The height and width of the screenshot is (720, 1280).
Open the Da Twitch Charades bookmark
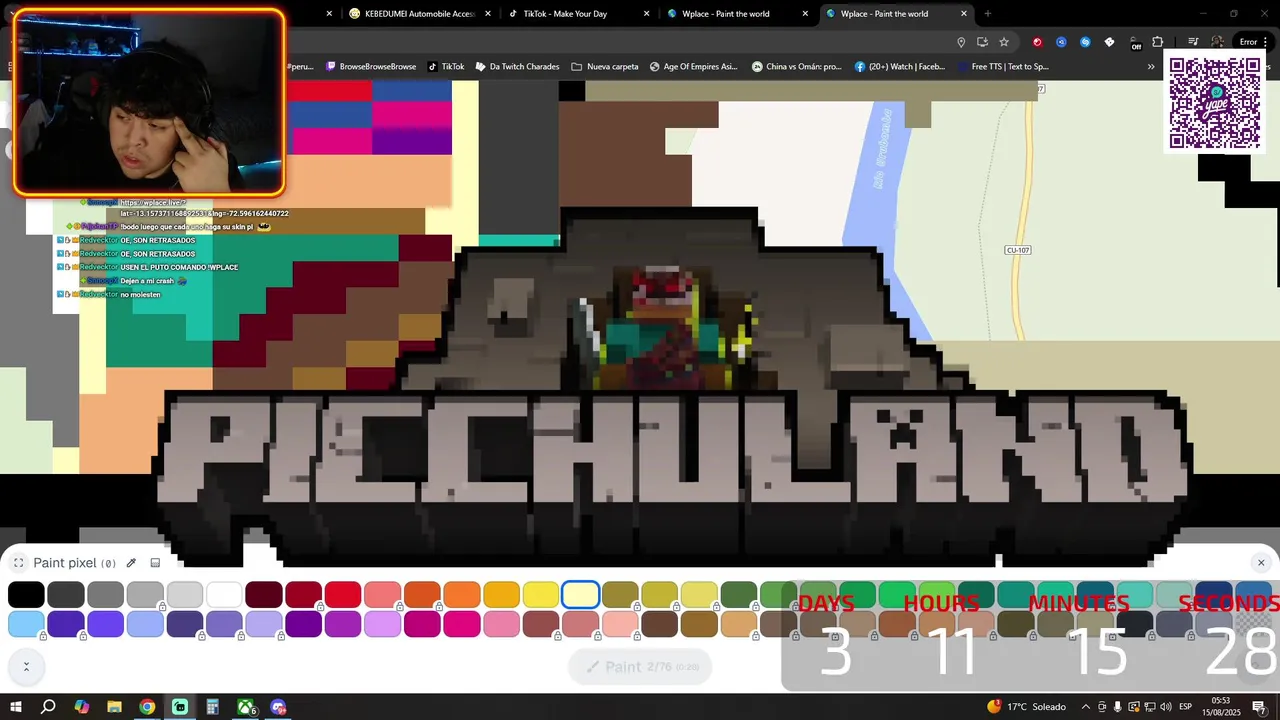coord(517,67)
